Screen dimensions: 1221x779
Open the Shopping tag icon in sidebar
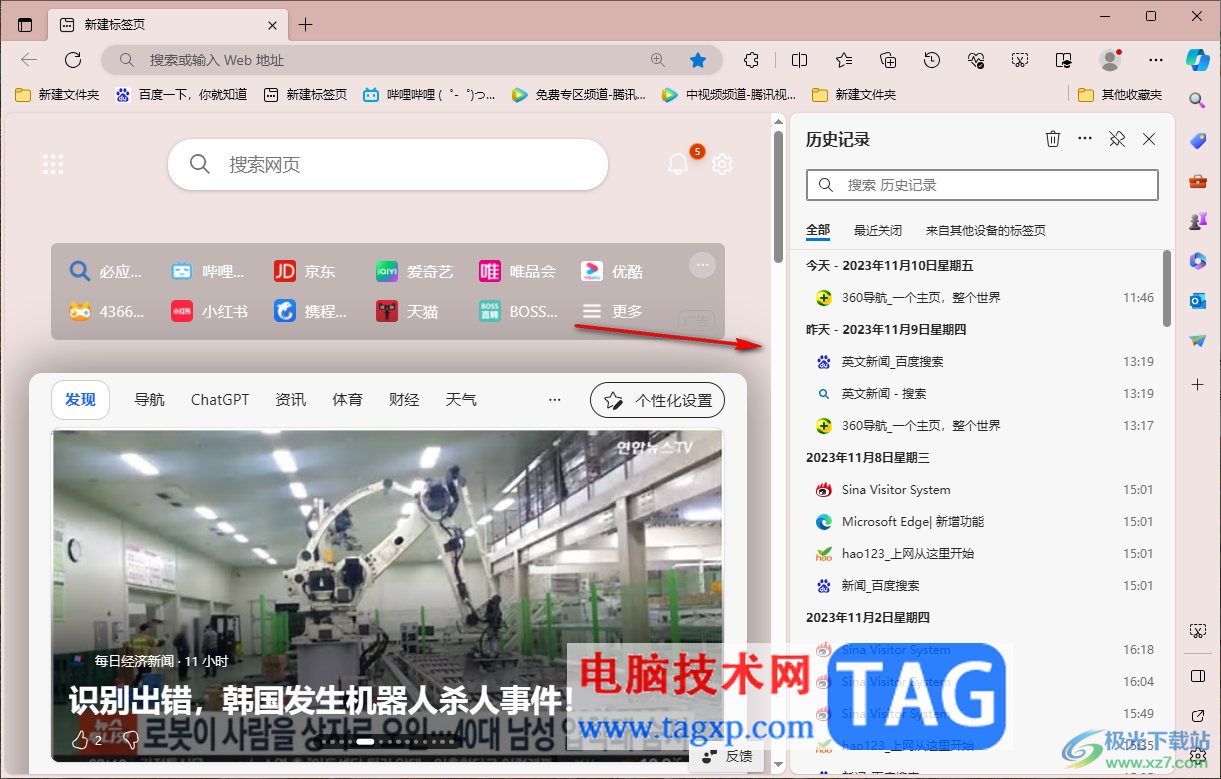[1197, 139]
